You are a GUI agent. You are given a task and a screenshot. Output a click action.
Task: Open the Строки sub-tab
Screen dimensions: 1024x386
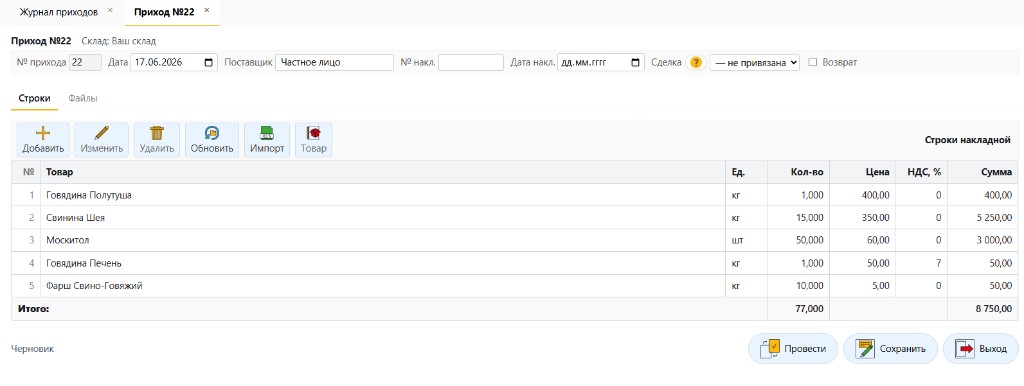(35, 99)
